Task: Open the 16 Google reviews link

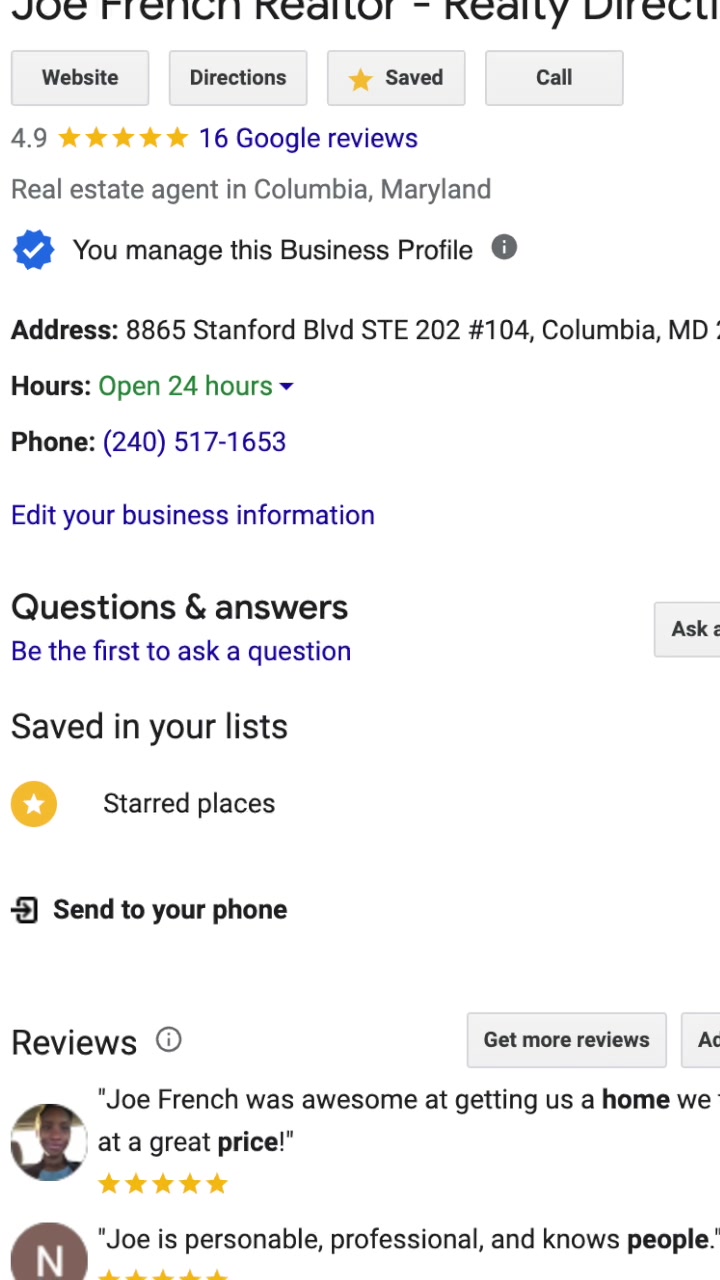Action: (x=308, y=138)
